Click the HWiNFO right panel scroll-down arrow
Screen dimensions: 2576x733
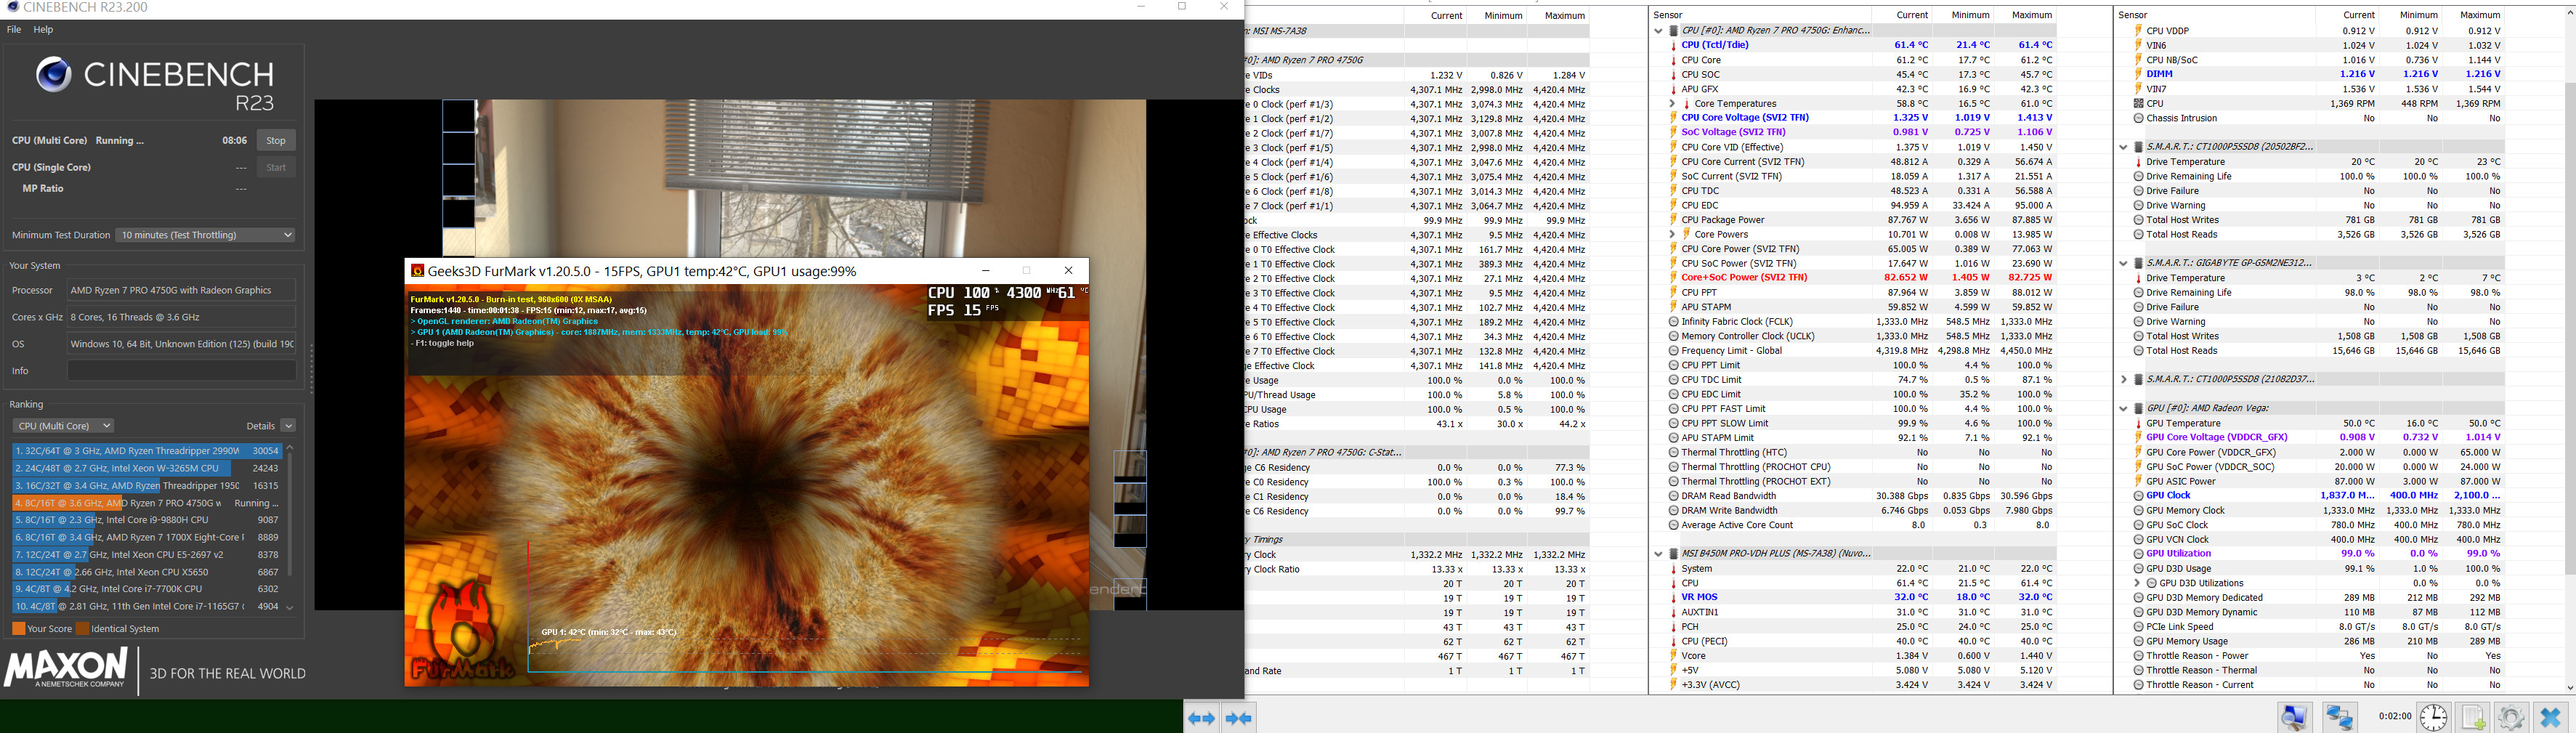pos(2570,688)
